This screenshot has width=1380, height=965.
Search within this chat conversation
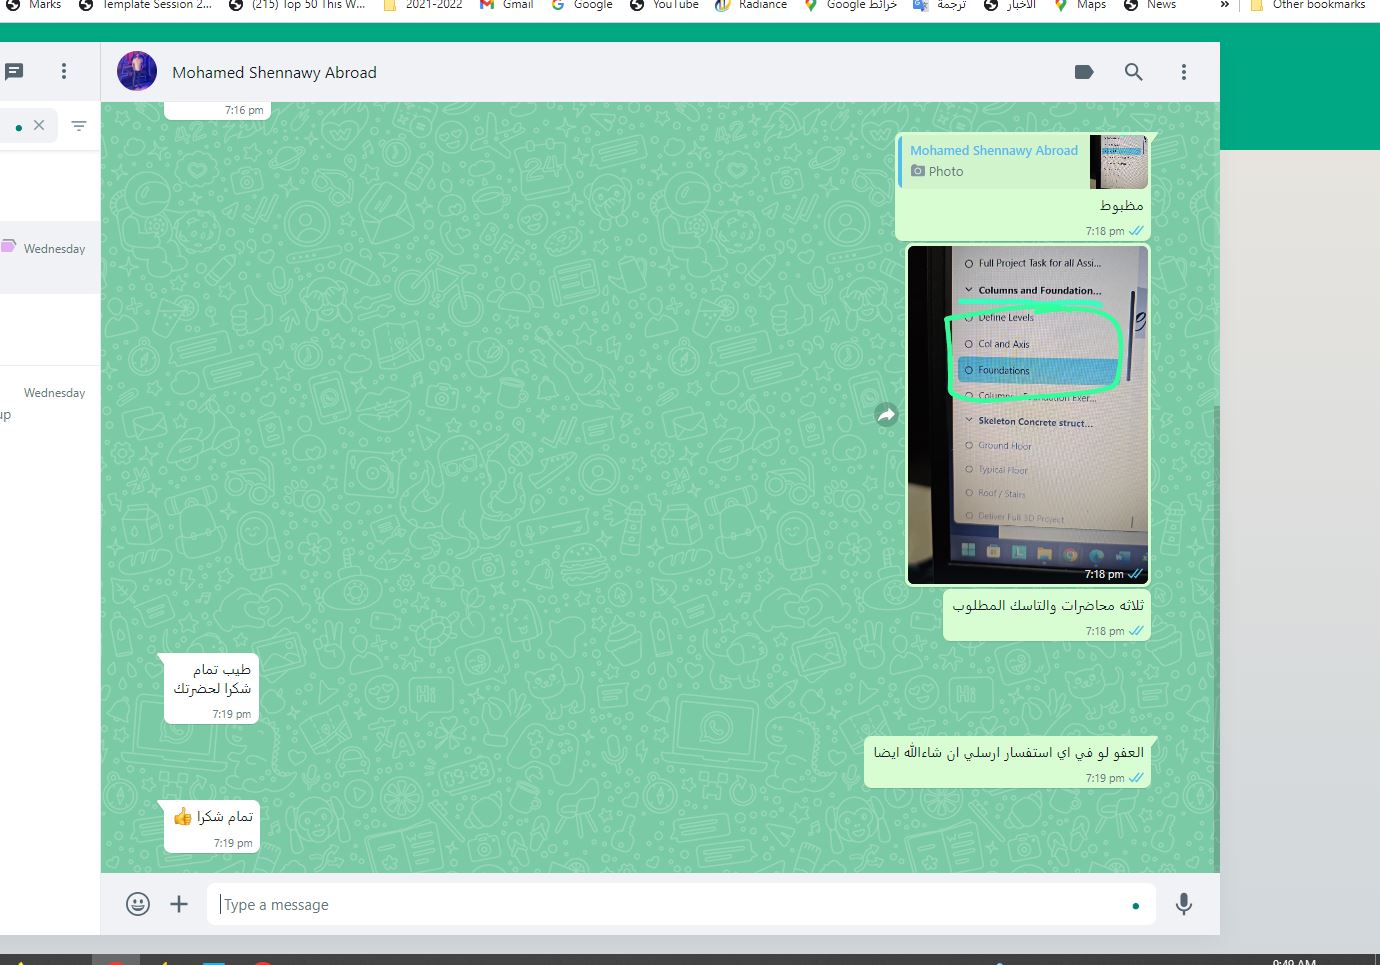pyautogui.click(x=1133, y=72)
